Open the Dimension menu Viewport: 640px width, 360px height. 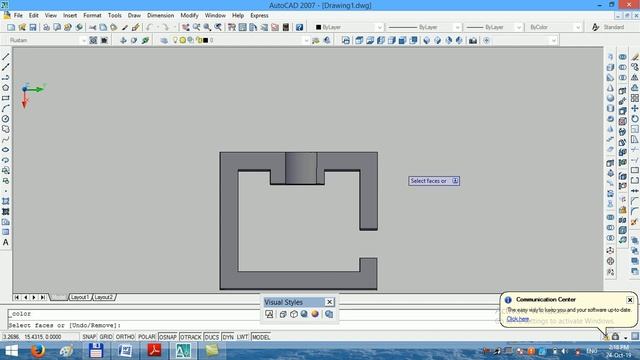tap(160, 16)
